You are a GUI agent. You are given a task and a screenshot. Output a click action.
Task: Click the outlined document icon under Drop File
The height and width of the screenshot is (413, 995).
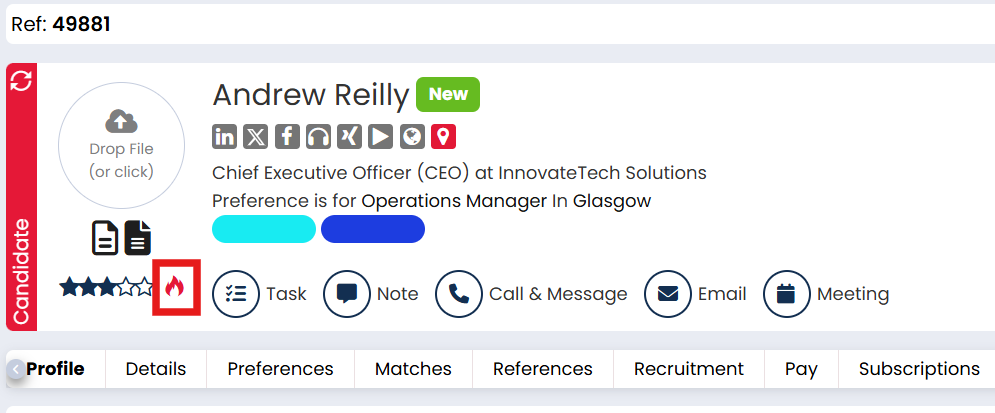click(105, 238)
